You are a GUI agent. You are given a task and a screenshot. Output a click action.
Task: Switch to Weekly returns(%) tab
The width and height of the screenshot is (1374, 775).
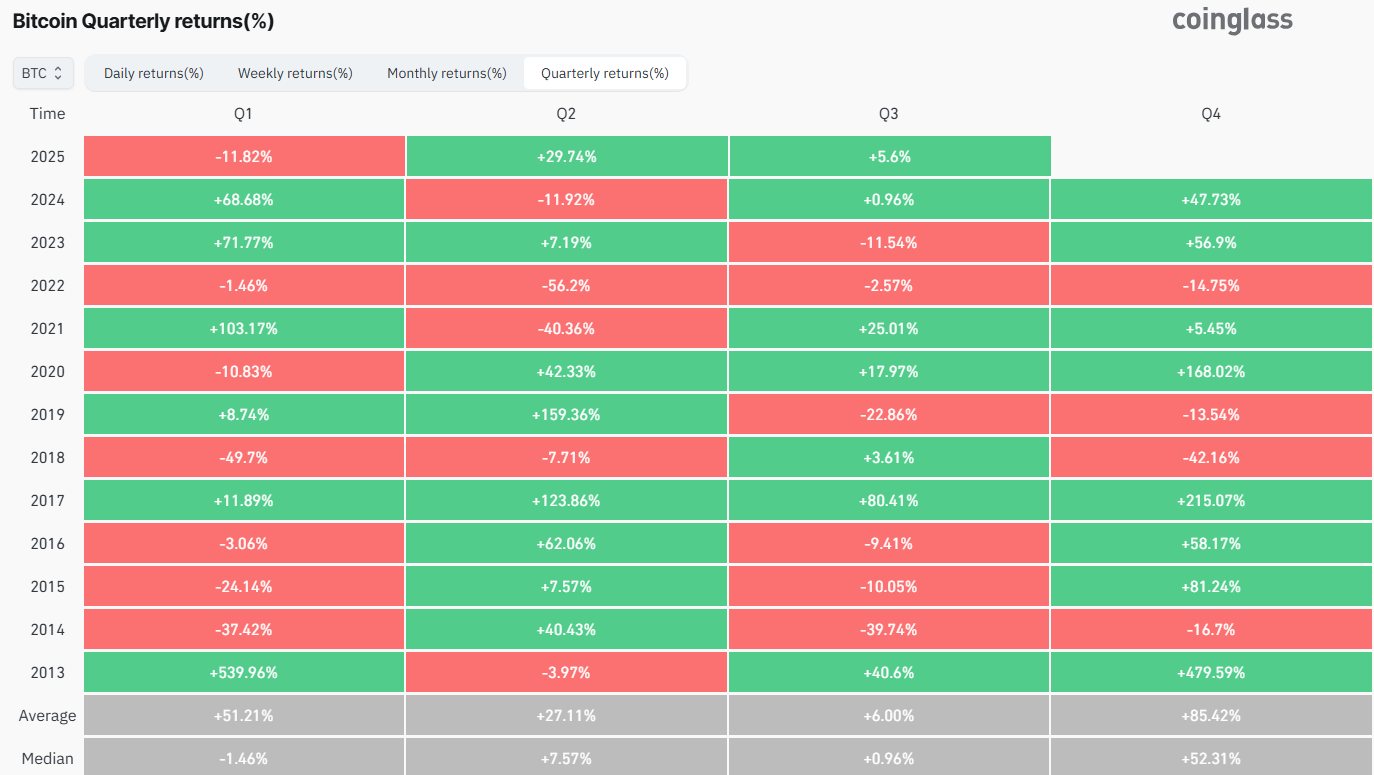click(x=295, y=73)
